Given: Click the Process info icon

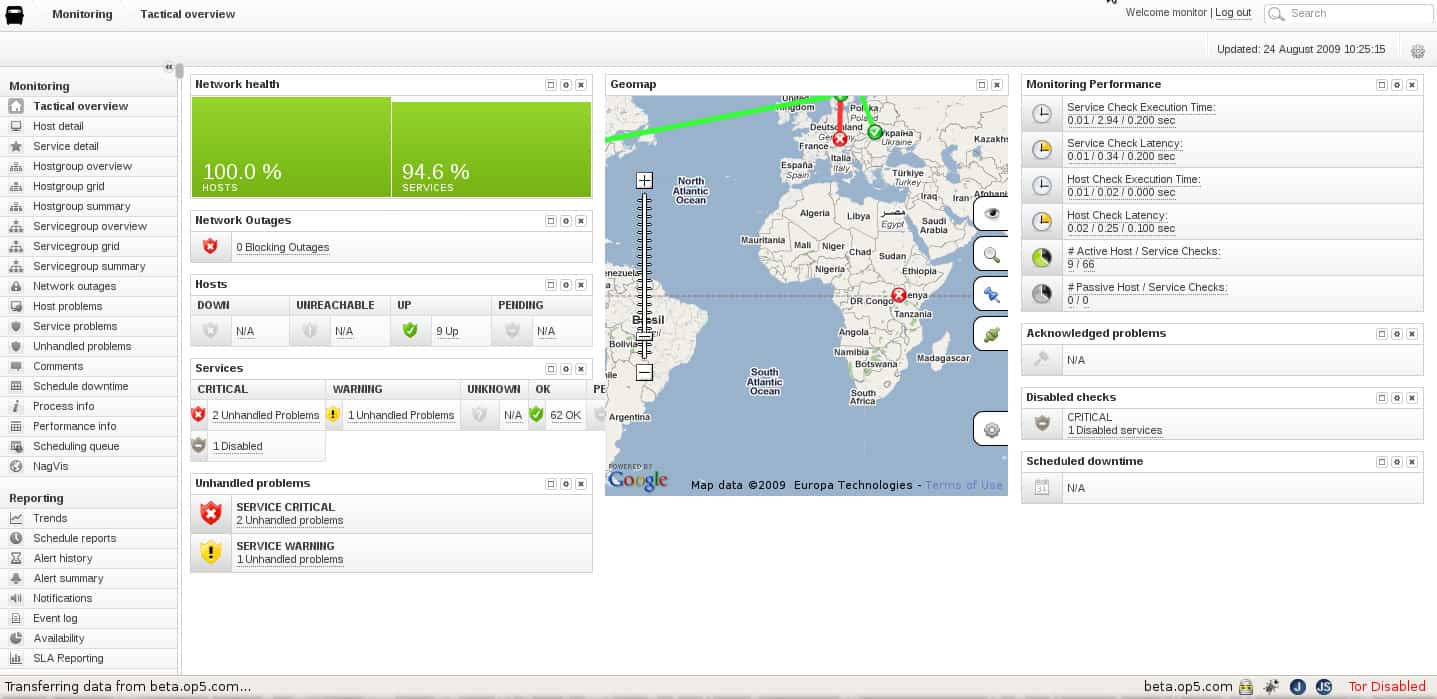Looking at the screenshot, I should click(x=16, y=406).
